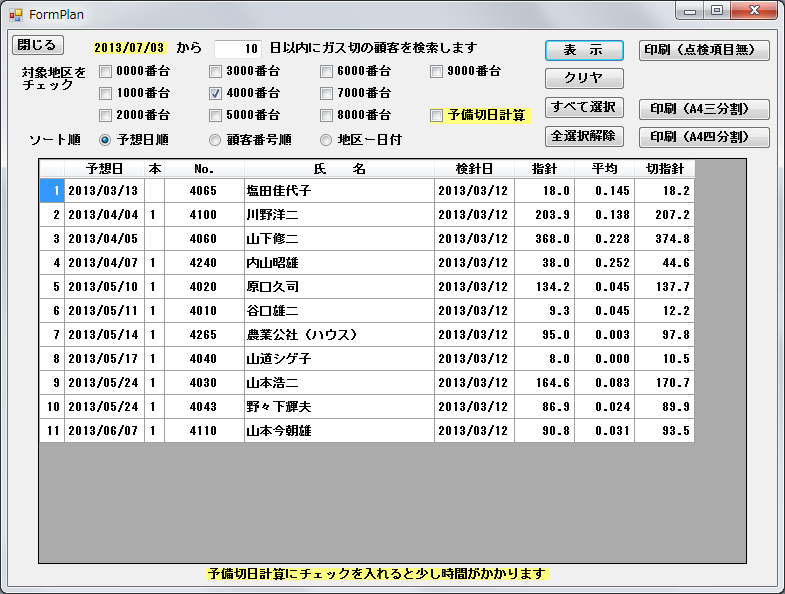This screenshot has width=785, height=594.
Task: Click 印刷（A4四分割） button
Action: tap(704, 137)
